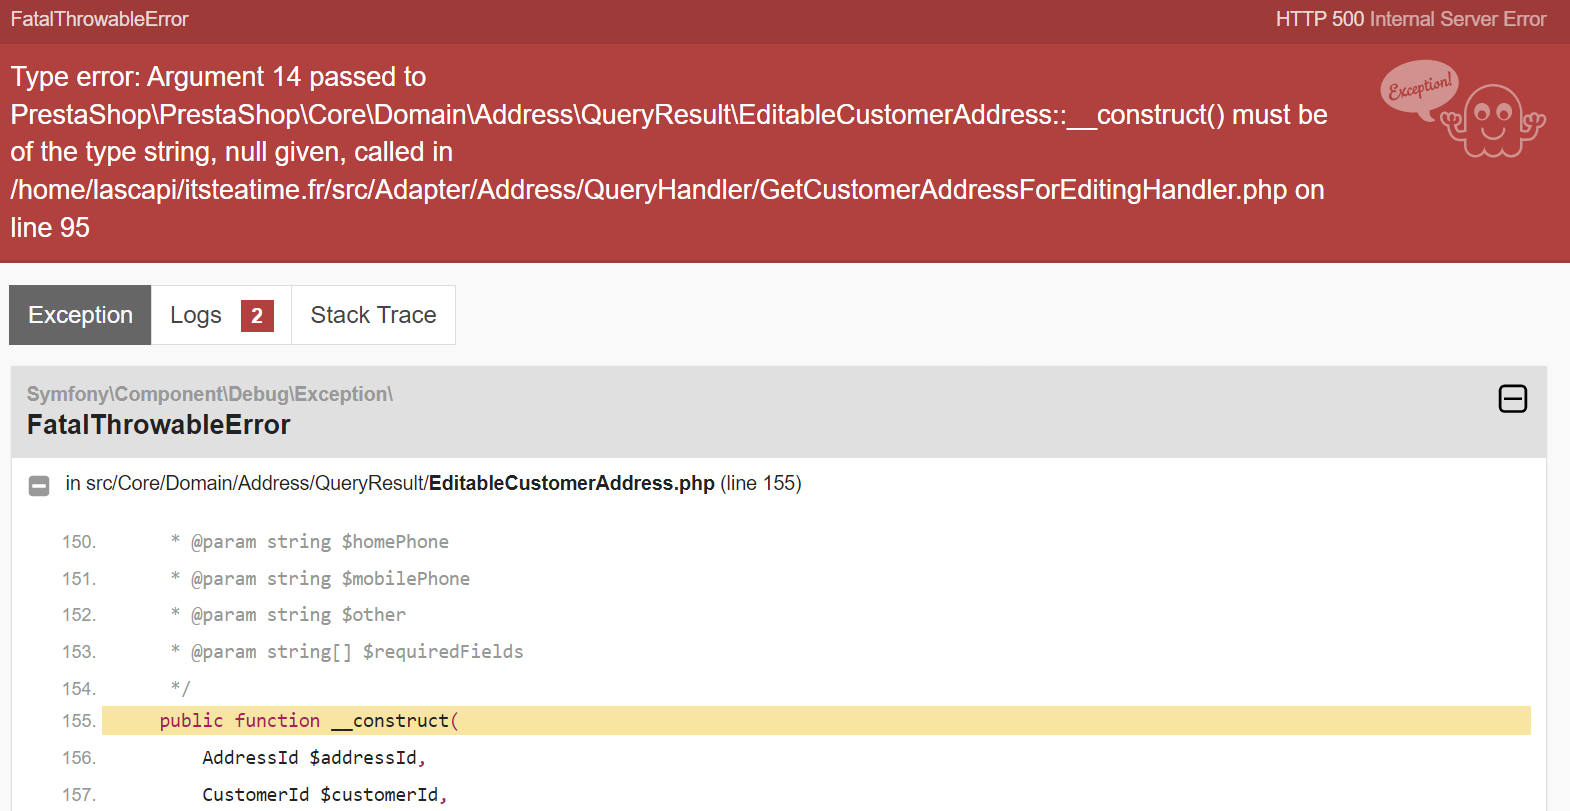Switch to the Exception tab
Viewport: 1570px width, 811px height.
[x=80, y=315]
